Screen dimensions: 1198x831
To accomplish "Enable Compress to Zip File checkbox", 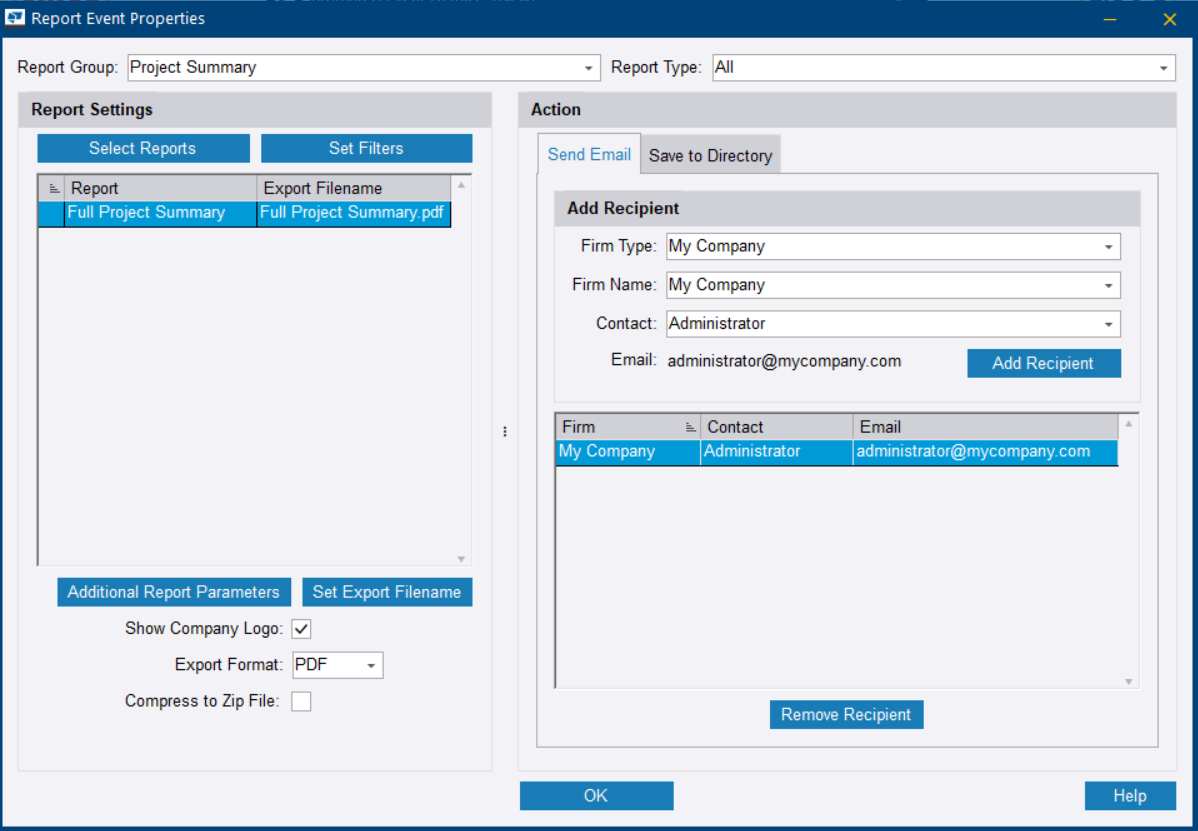I will (301, 702).
